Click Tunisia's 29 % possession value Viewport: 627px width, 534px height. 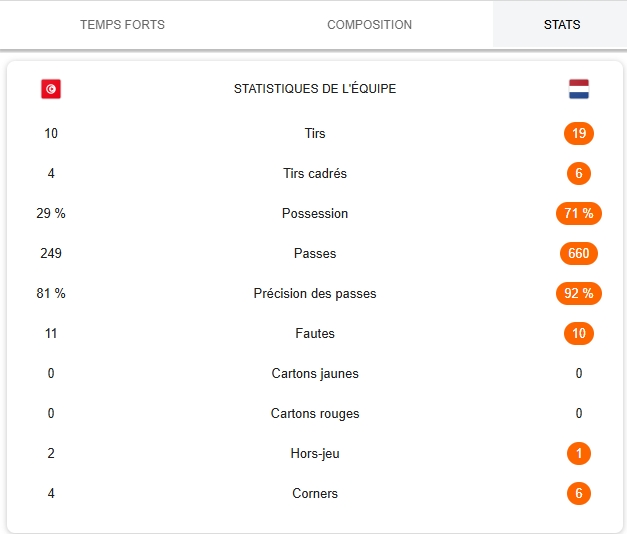[51, 214]
